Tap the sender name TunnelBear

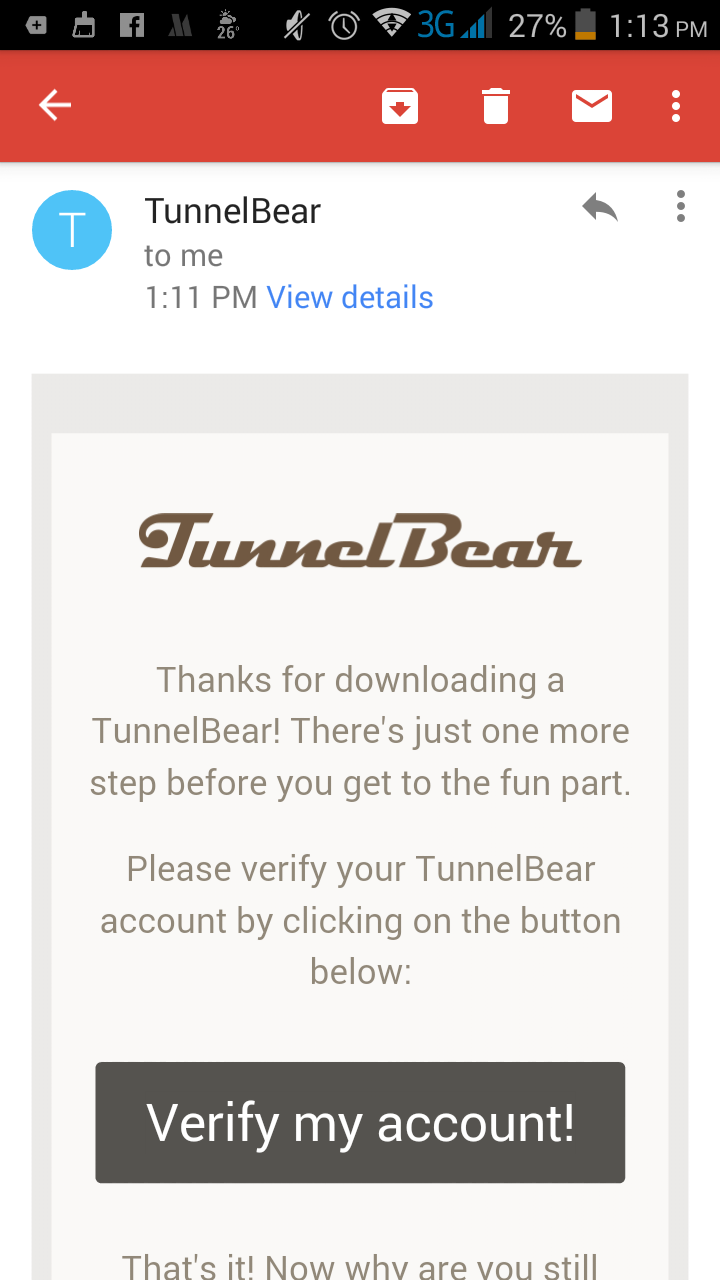coord(232,211)
